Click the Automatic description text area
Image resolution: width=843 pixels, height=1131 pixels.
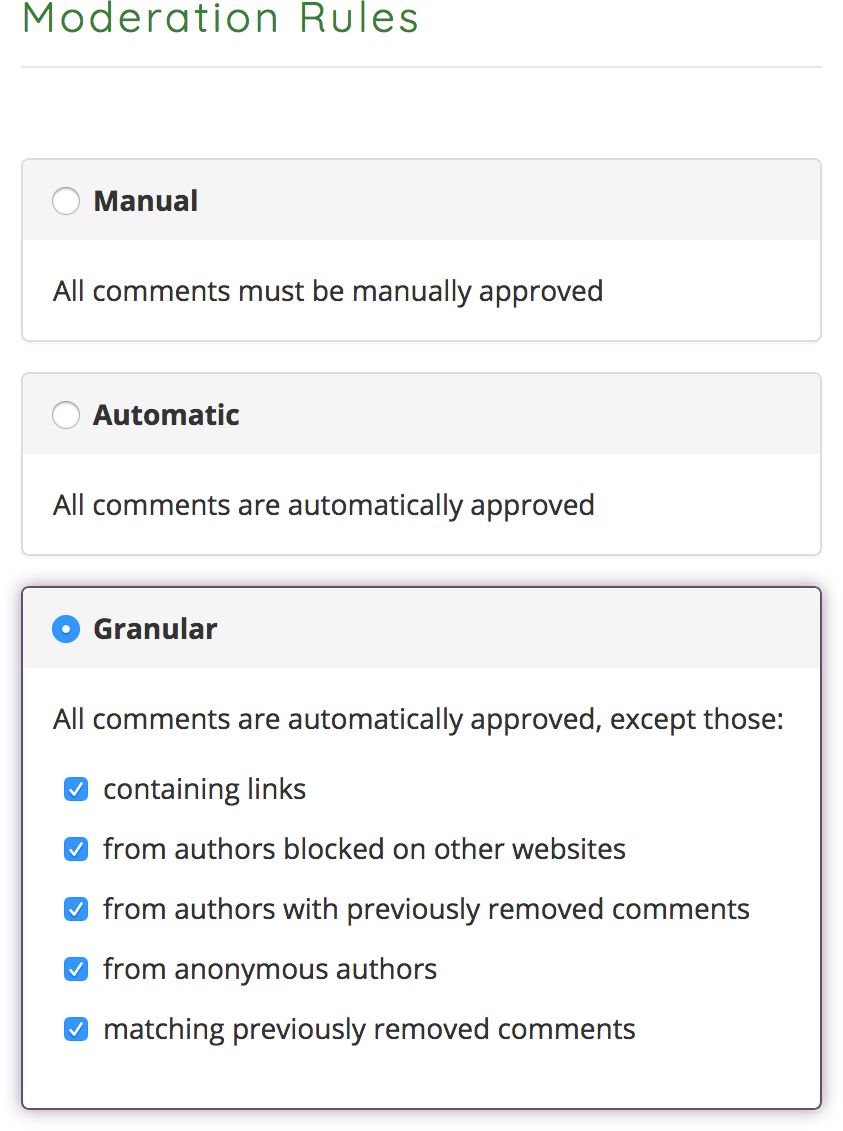click(x=323, y=505)
